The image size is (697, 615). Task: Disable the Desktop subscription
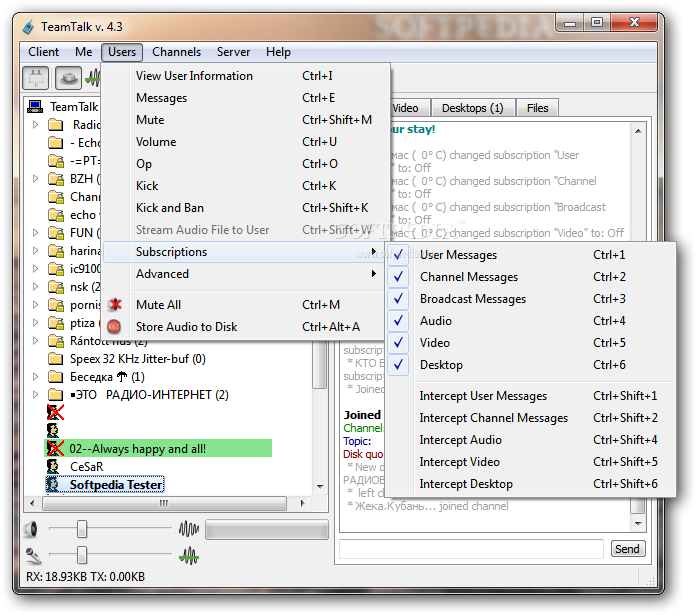[399, 365]
